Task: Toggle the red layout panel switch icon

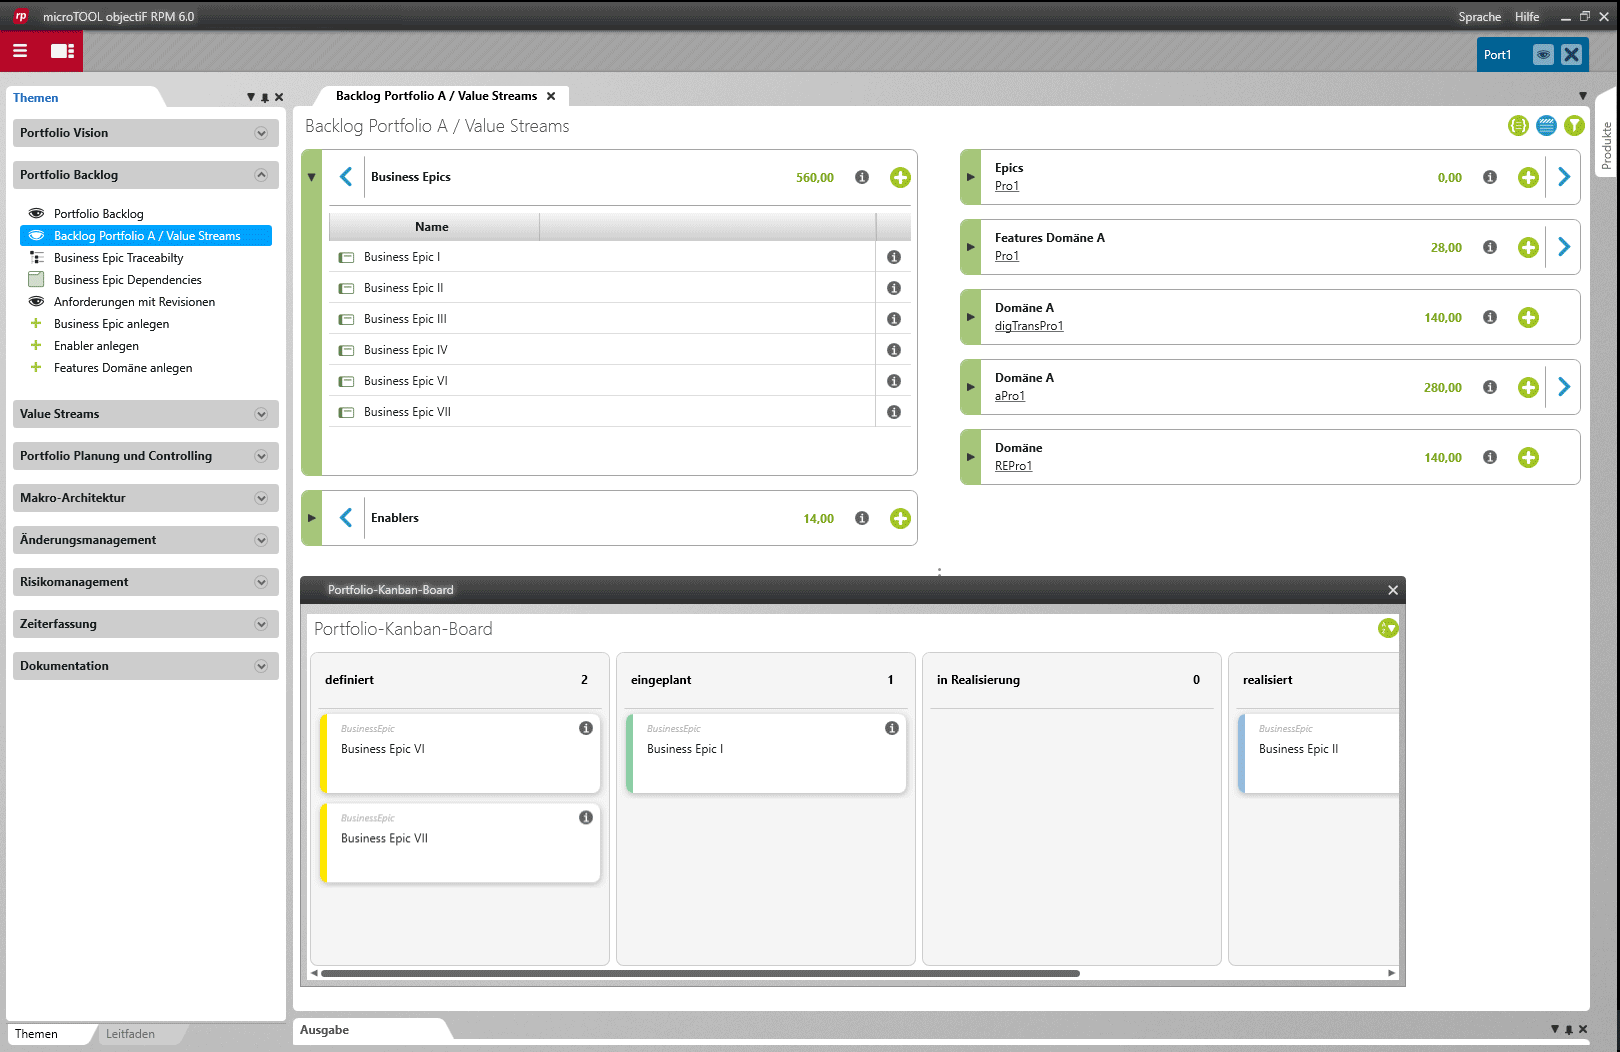Action: tap(62, 50)
